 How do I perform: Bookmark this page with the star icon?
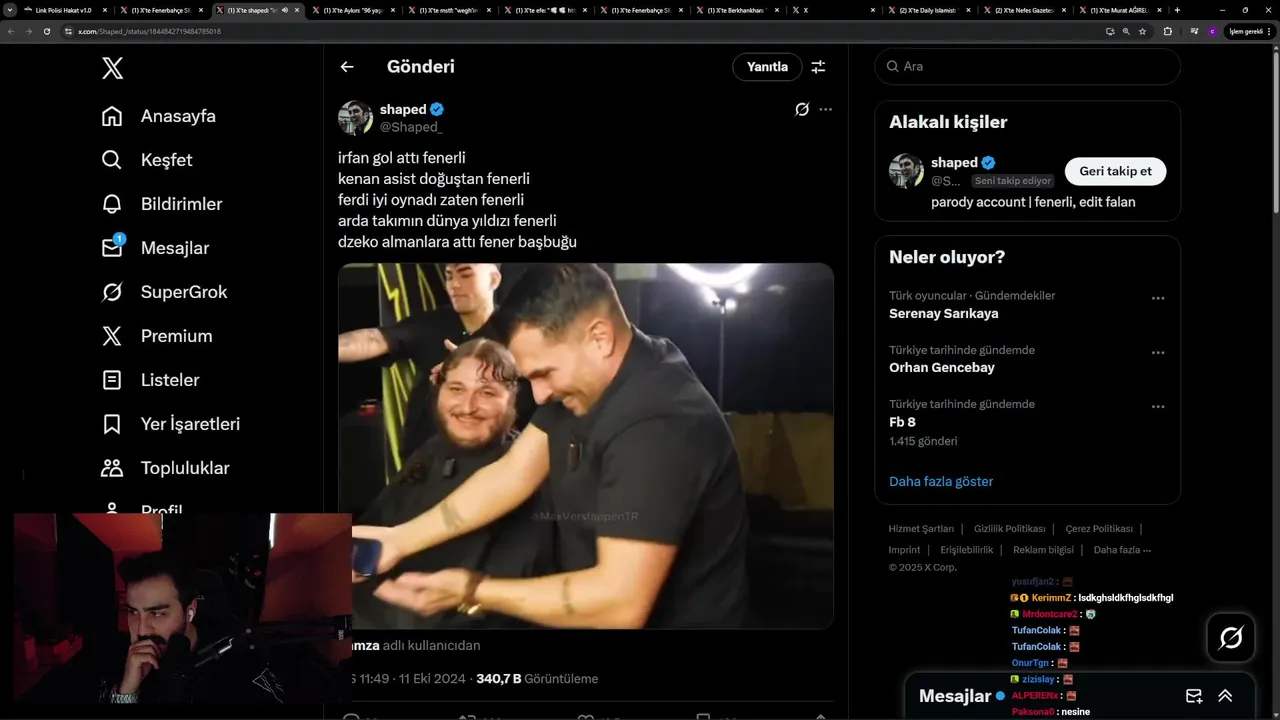(1142, 31)
